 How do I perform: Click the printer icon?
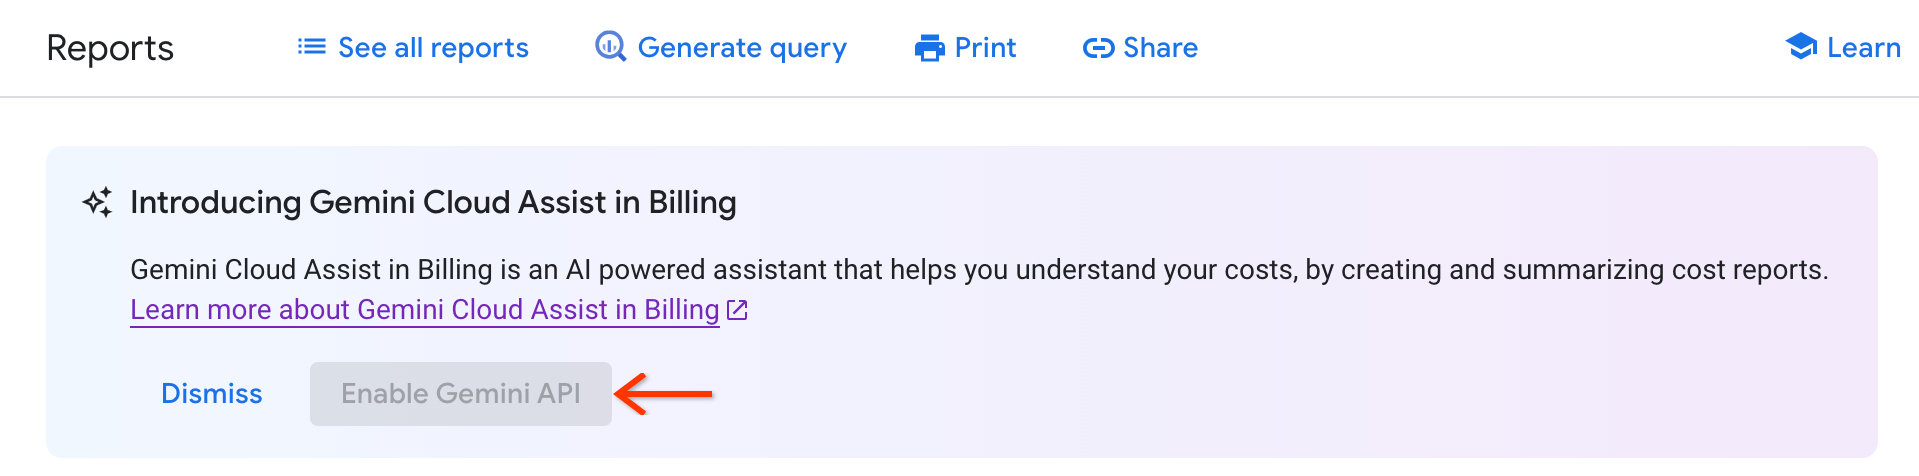pos(929,48)
